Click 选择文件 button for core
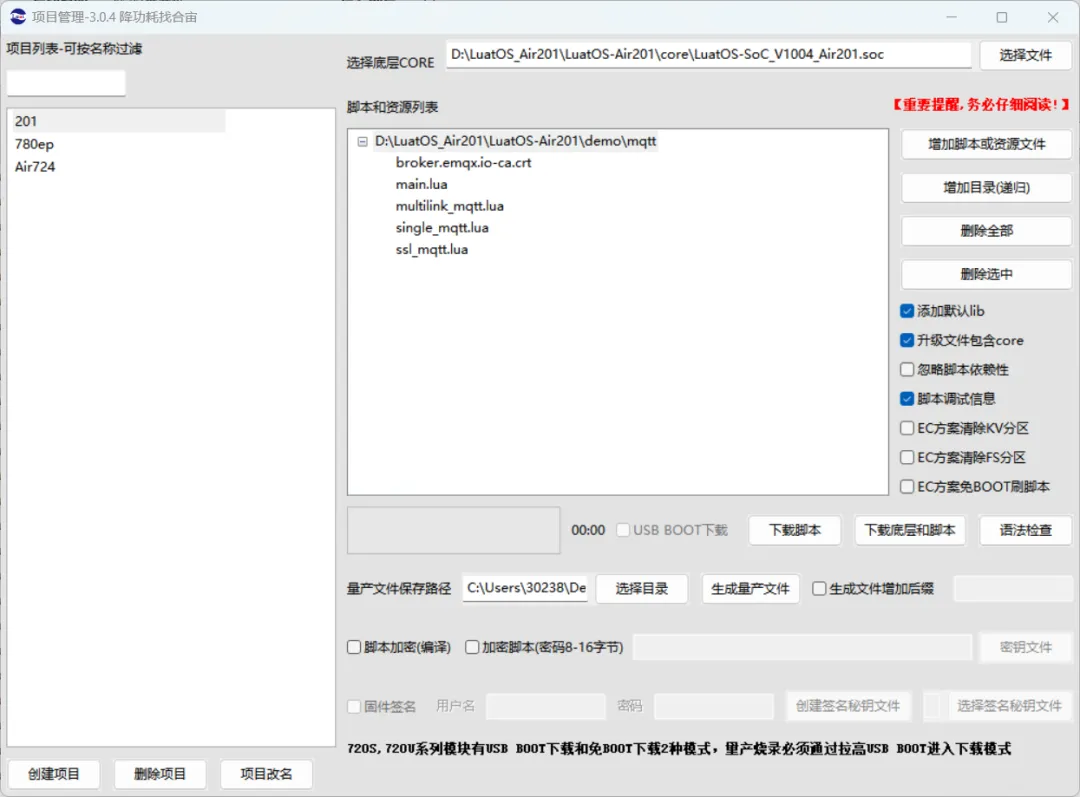 tap(1025, 55)
